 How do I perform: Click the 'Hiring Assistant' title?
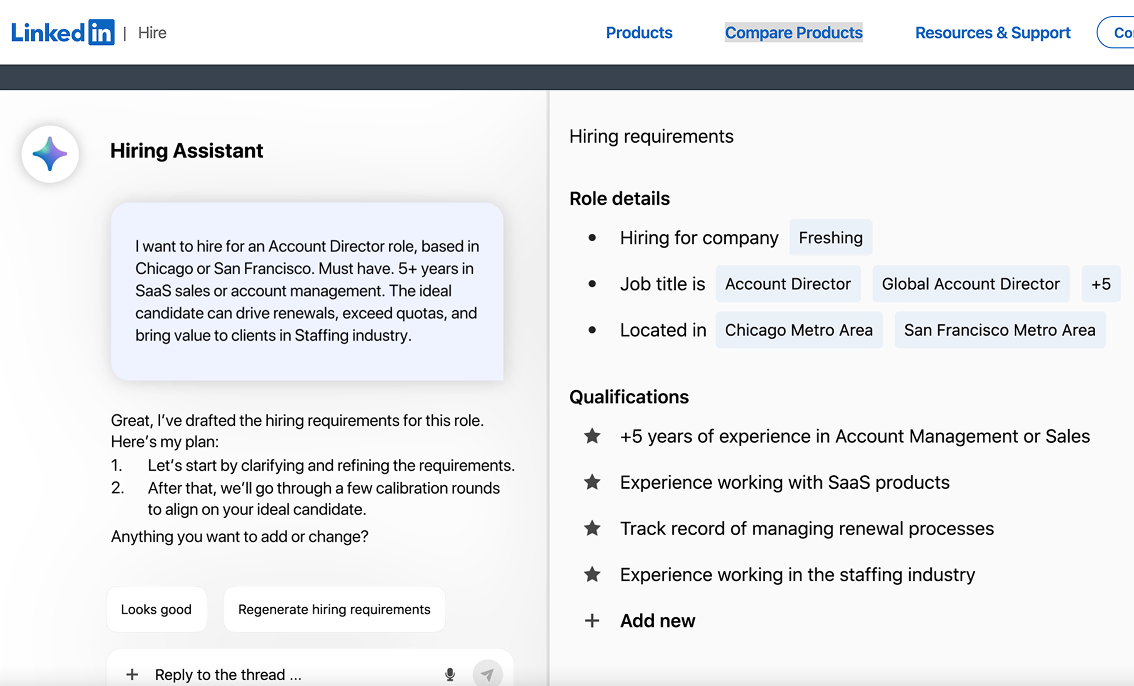click(187, 150)
